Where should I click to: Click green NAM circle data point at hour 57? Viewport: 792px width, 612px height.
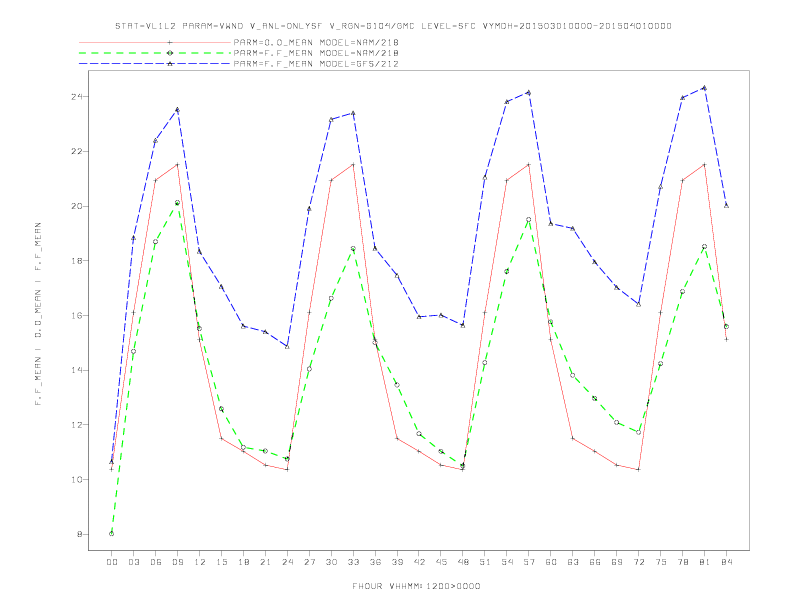pyautogui.click(x=529, y=220)
